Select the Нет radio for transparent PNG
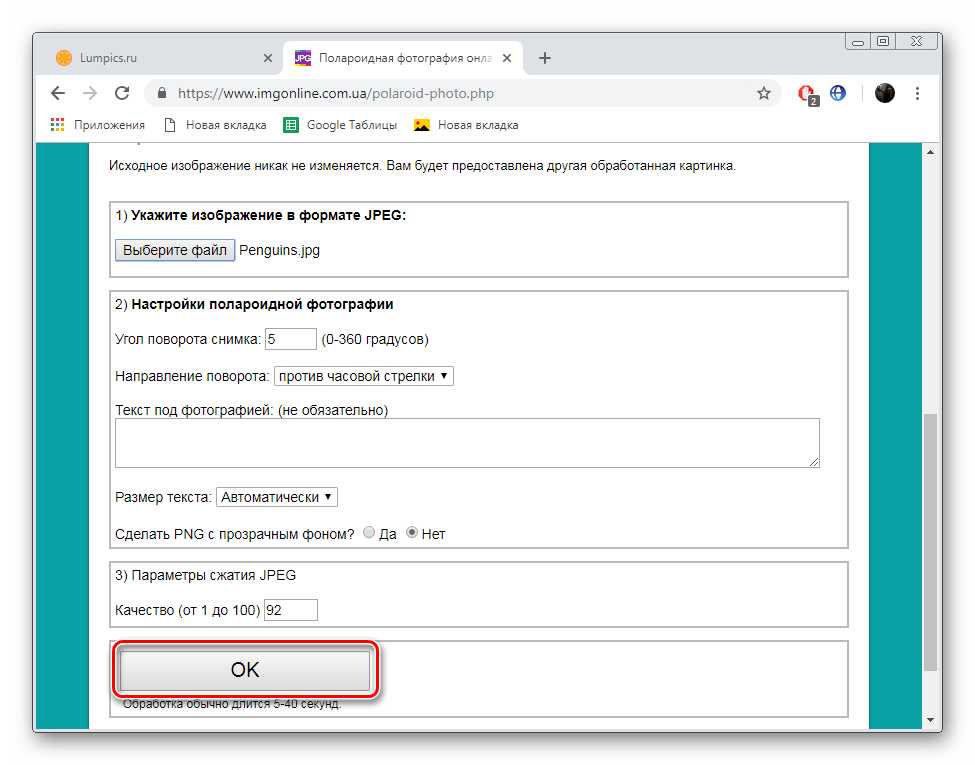 click(x=411, y=533)
